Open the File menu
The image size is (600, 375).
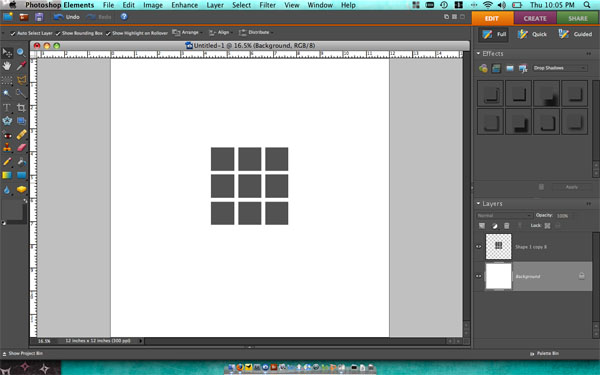click(108, 5)
